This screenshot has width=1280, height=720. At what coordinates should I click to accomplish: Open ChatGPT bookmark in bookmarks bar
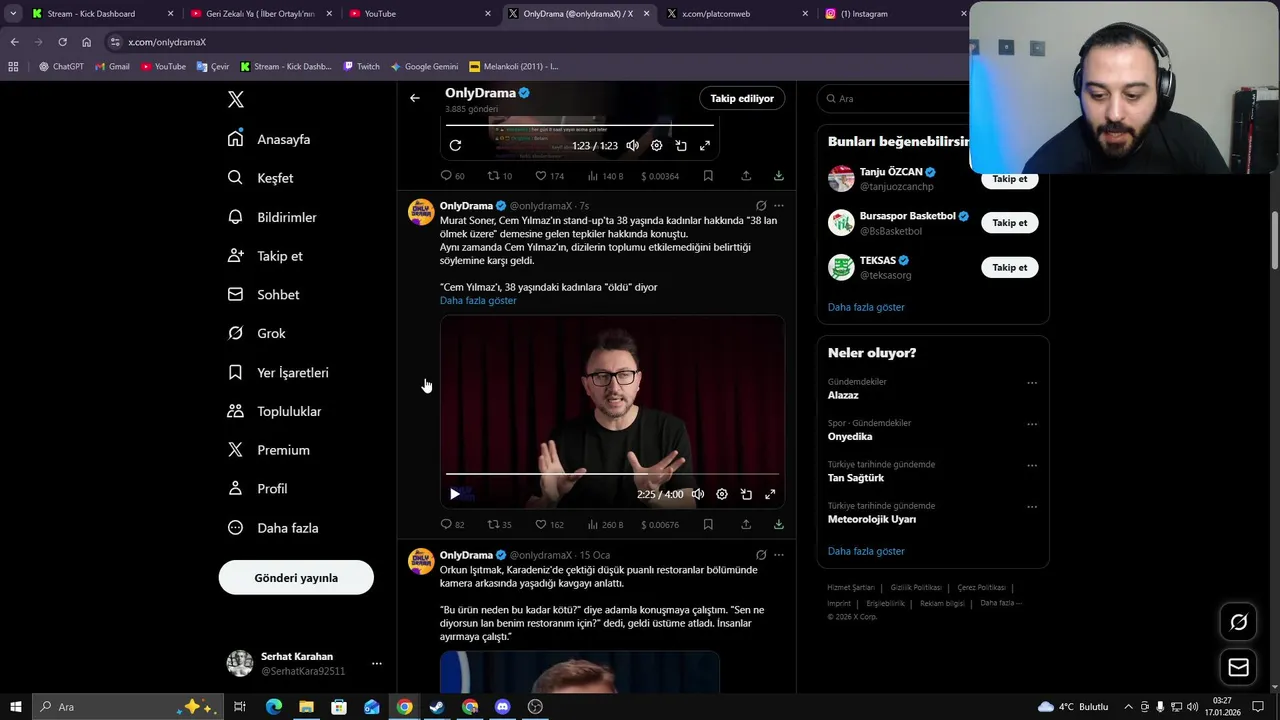point(61,67)
